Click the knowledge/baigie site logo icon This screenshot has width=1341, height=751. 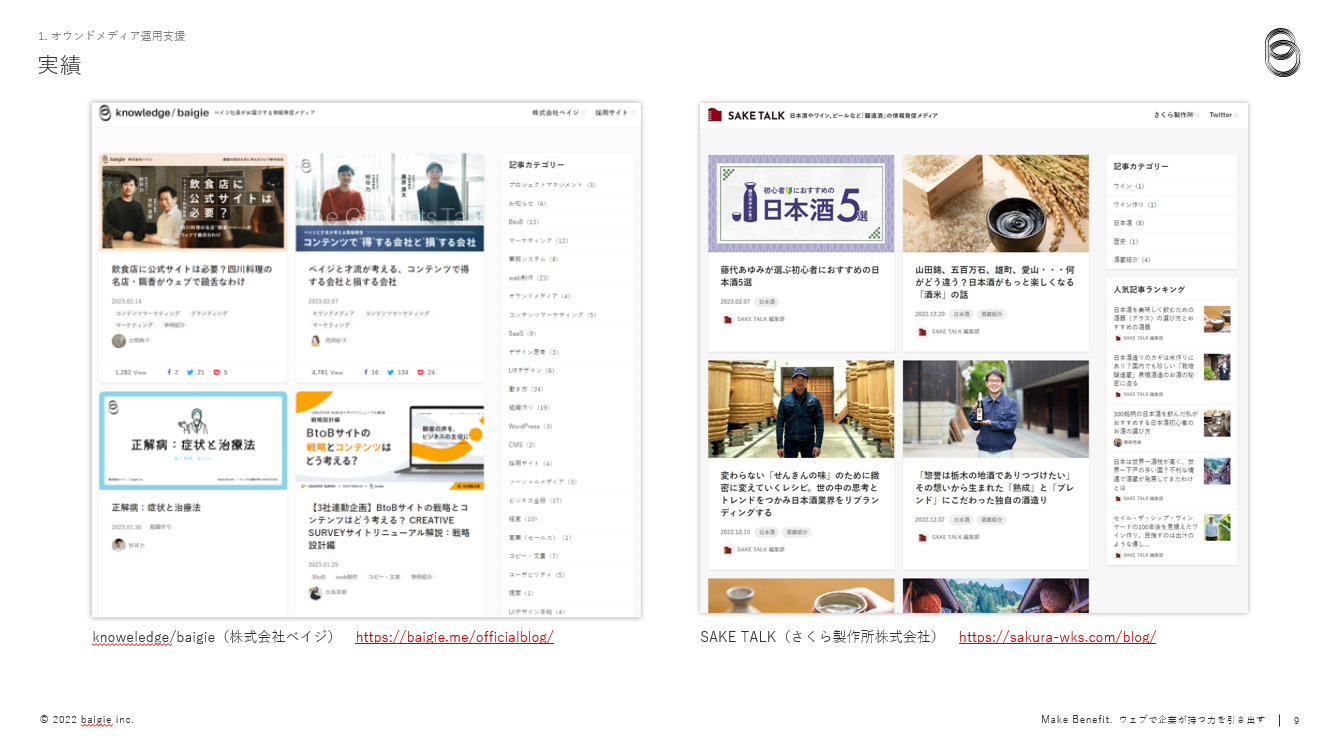[105, 113]
